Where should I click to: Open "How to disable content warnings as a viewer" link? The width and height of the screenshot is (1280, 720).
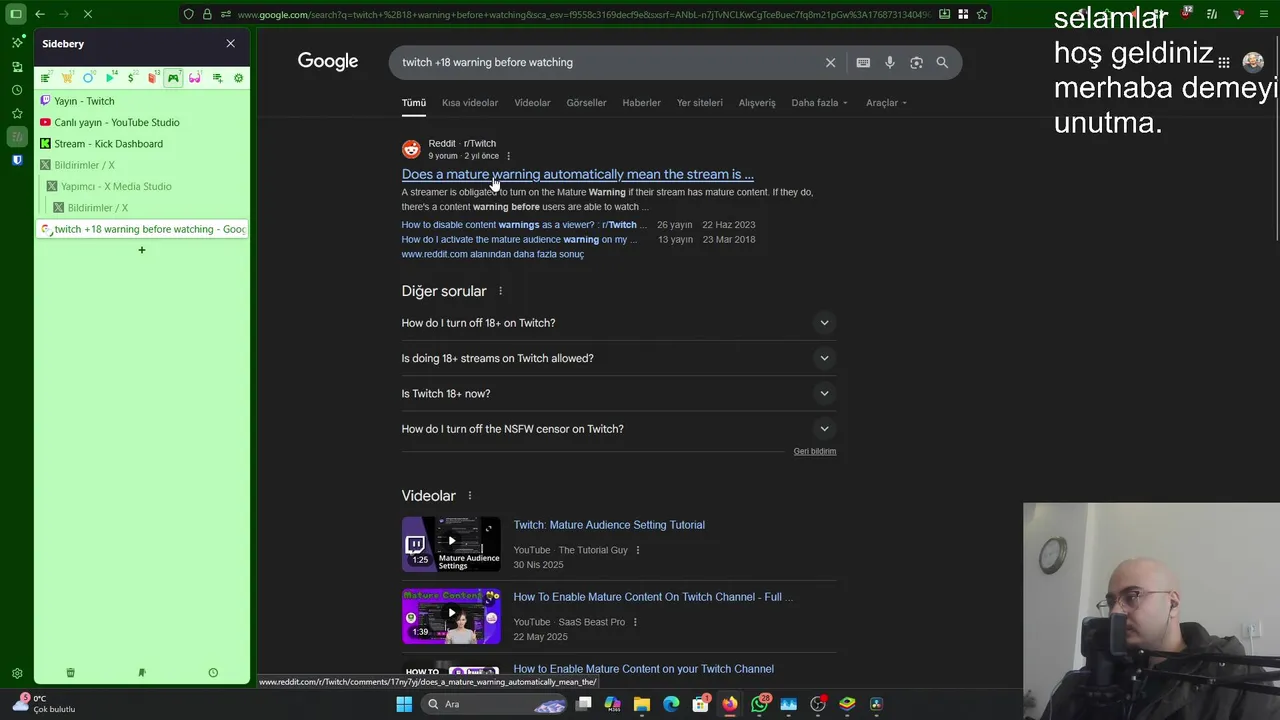pos(524,225)
